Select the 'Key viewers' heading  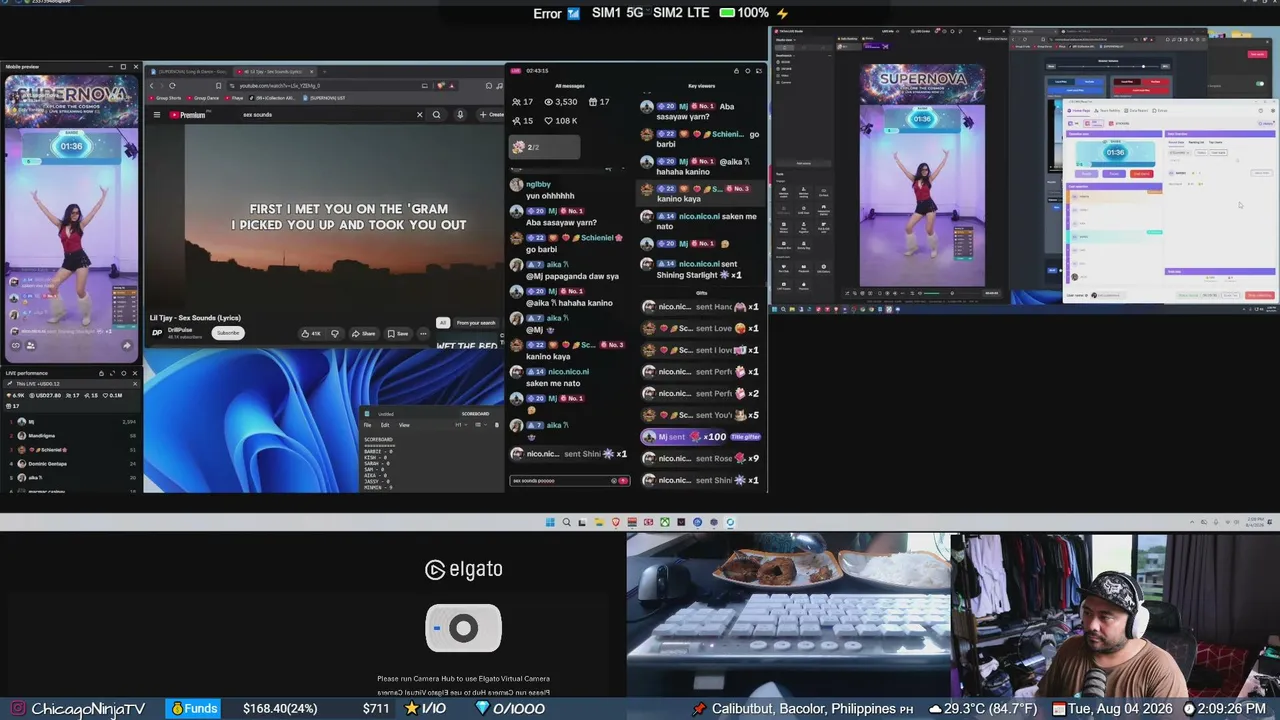tap(702, 86)
